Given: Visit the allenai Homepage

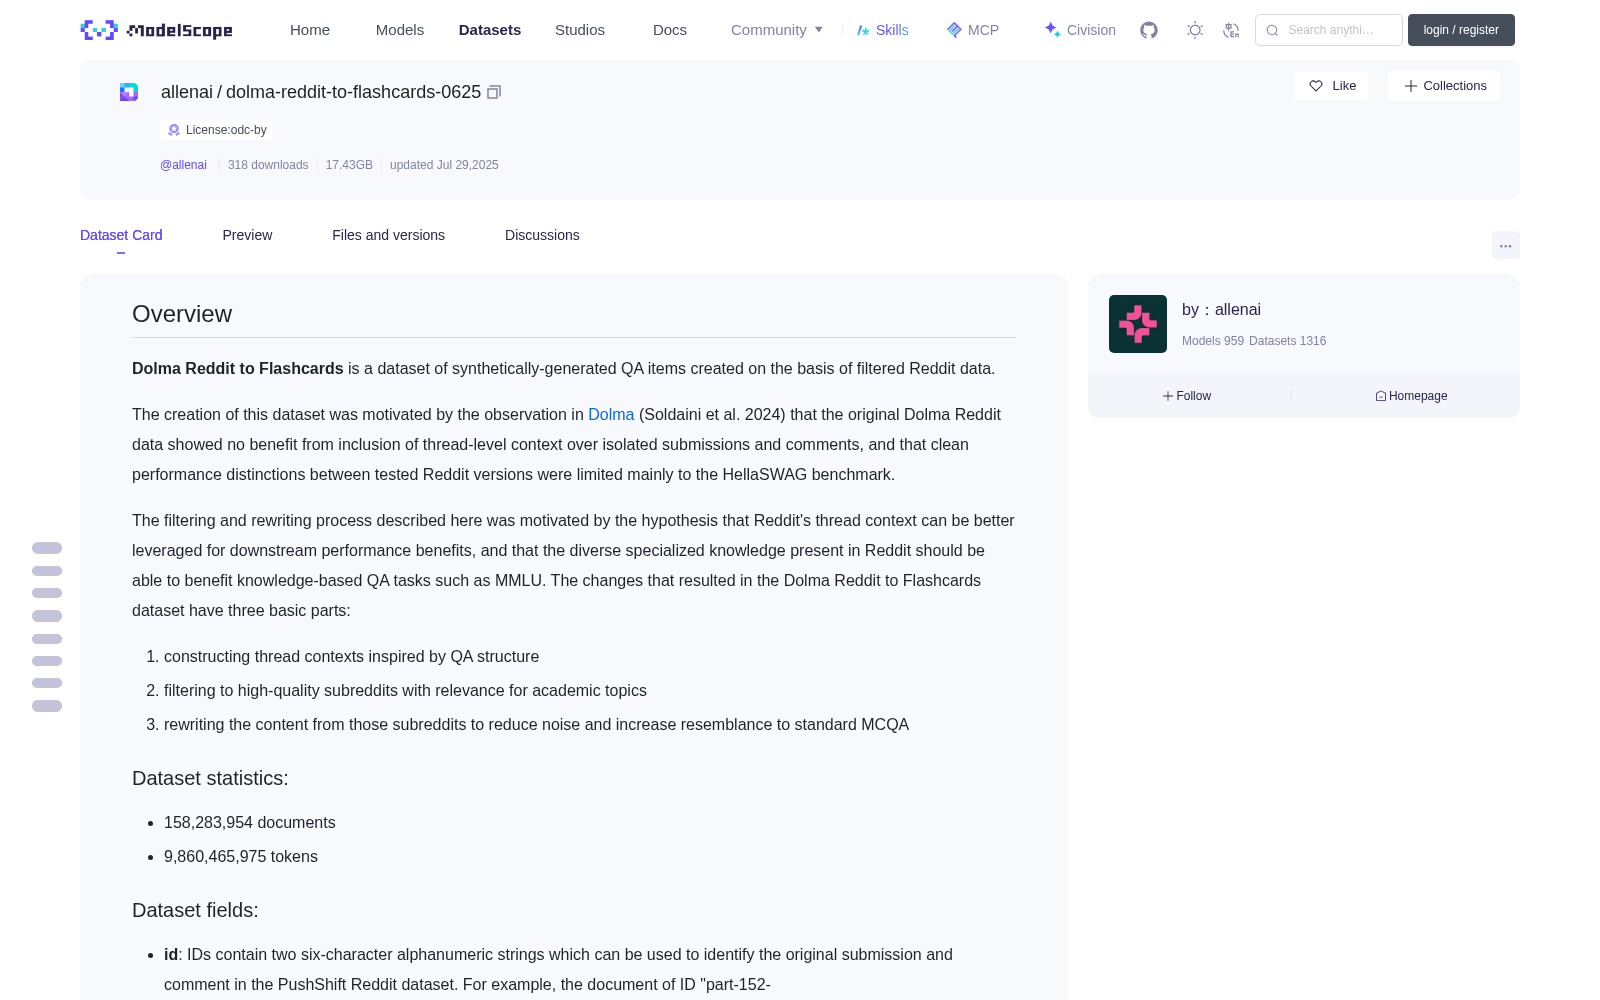Looking at the screenshot, I should pos(1411,396).
